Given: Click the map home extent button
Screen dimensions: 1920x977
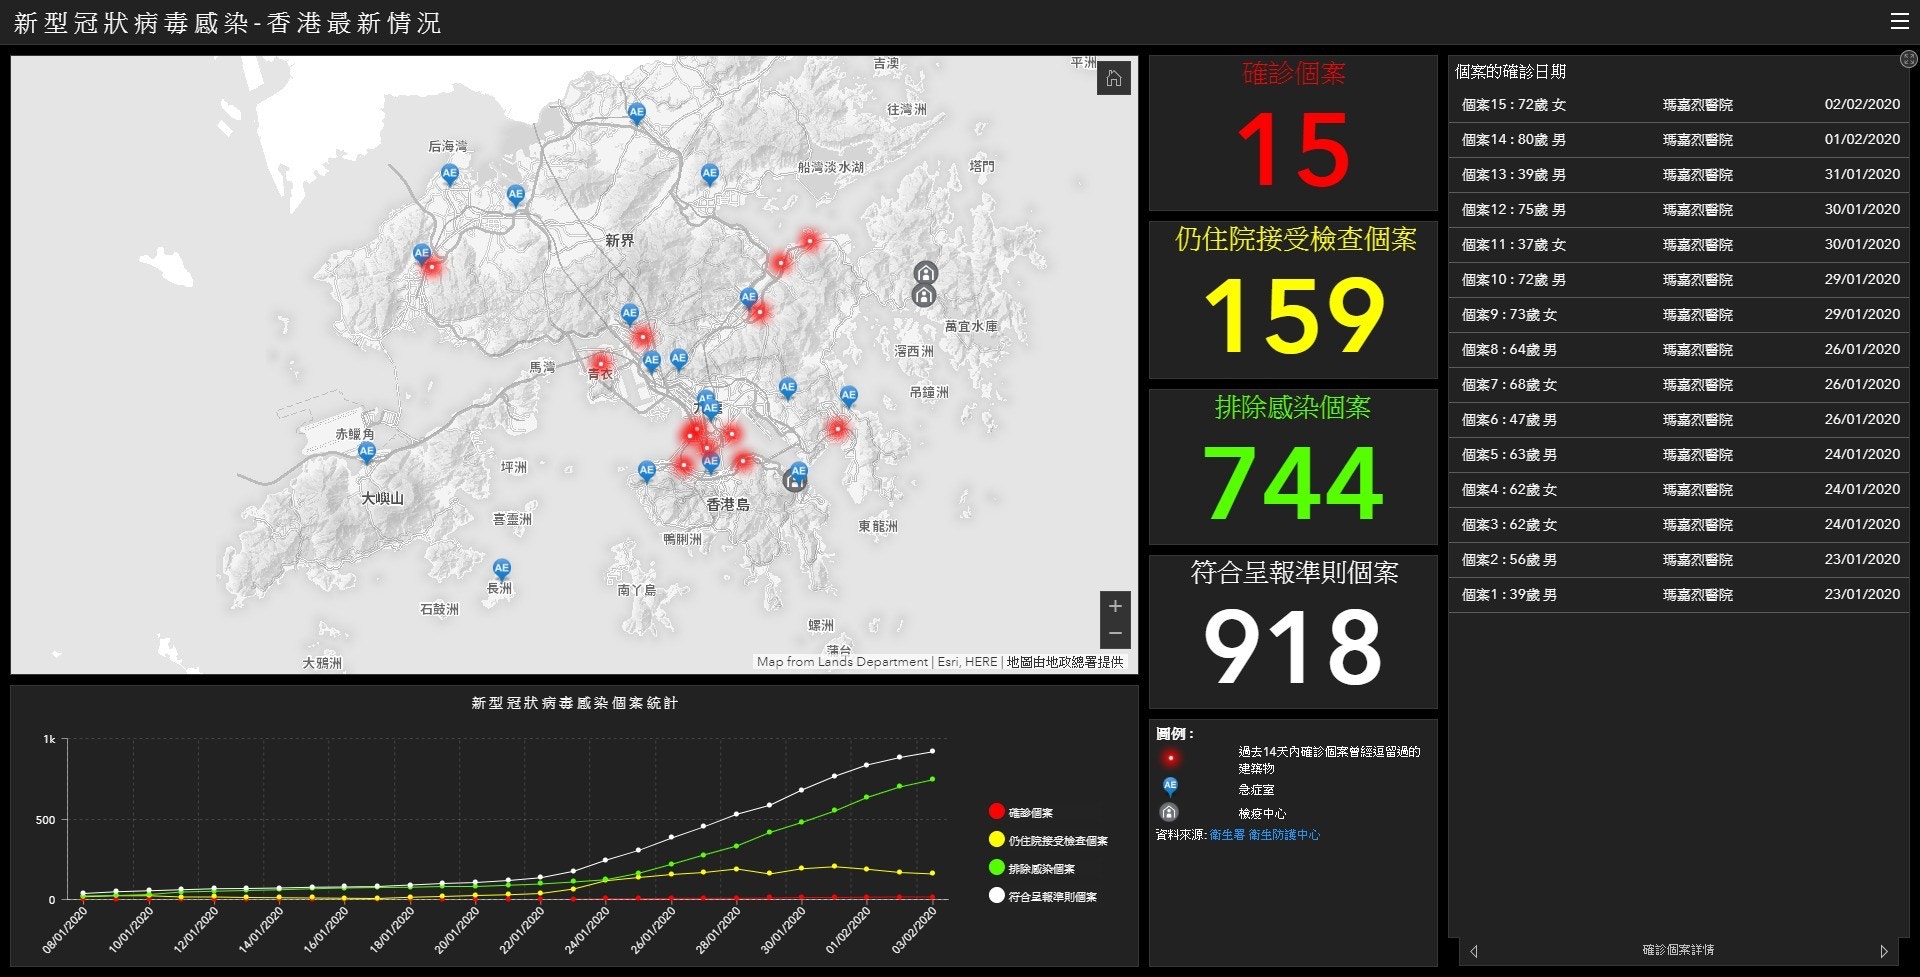Looking at the screenshot, I should (1114, 79).
